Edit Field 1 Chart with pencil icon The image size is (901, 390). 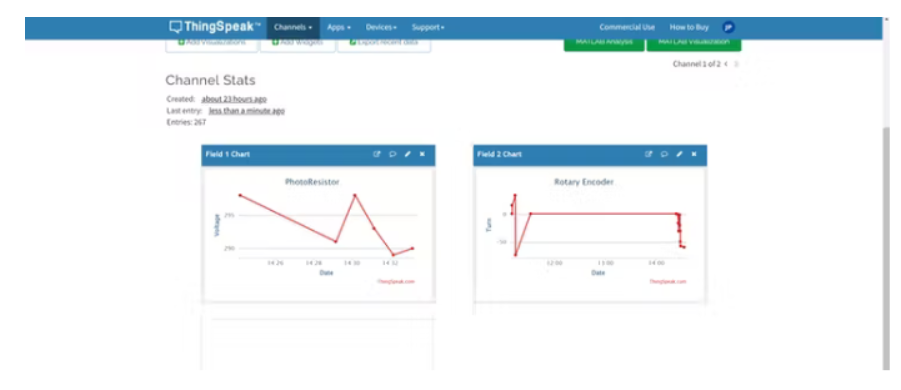coord(407,154)
